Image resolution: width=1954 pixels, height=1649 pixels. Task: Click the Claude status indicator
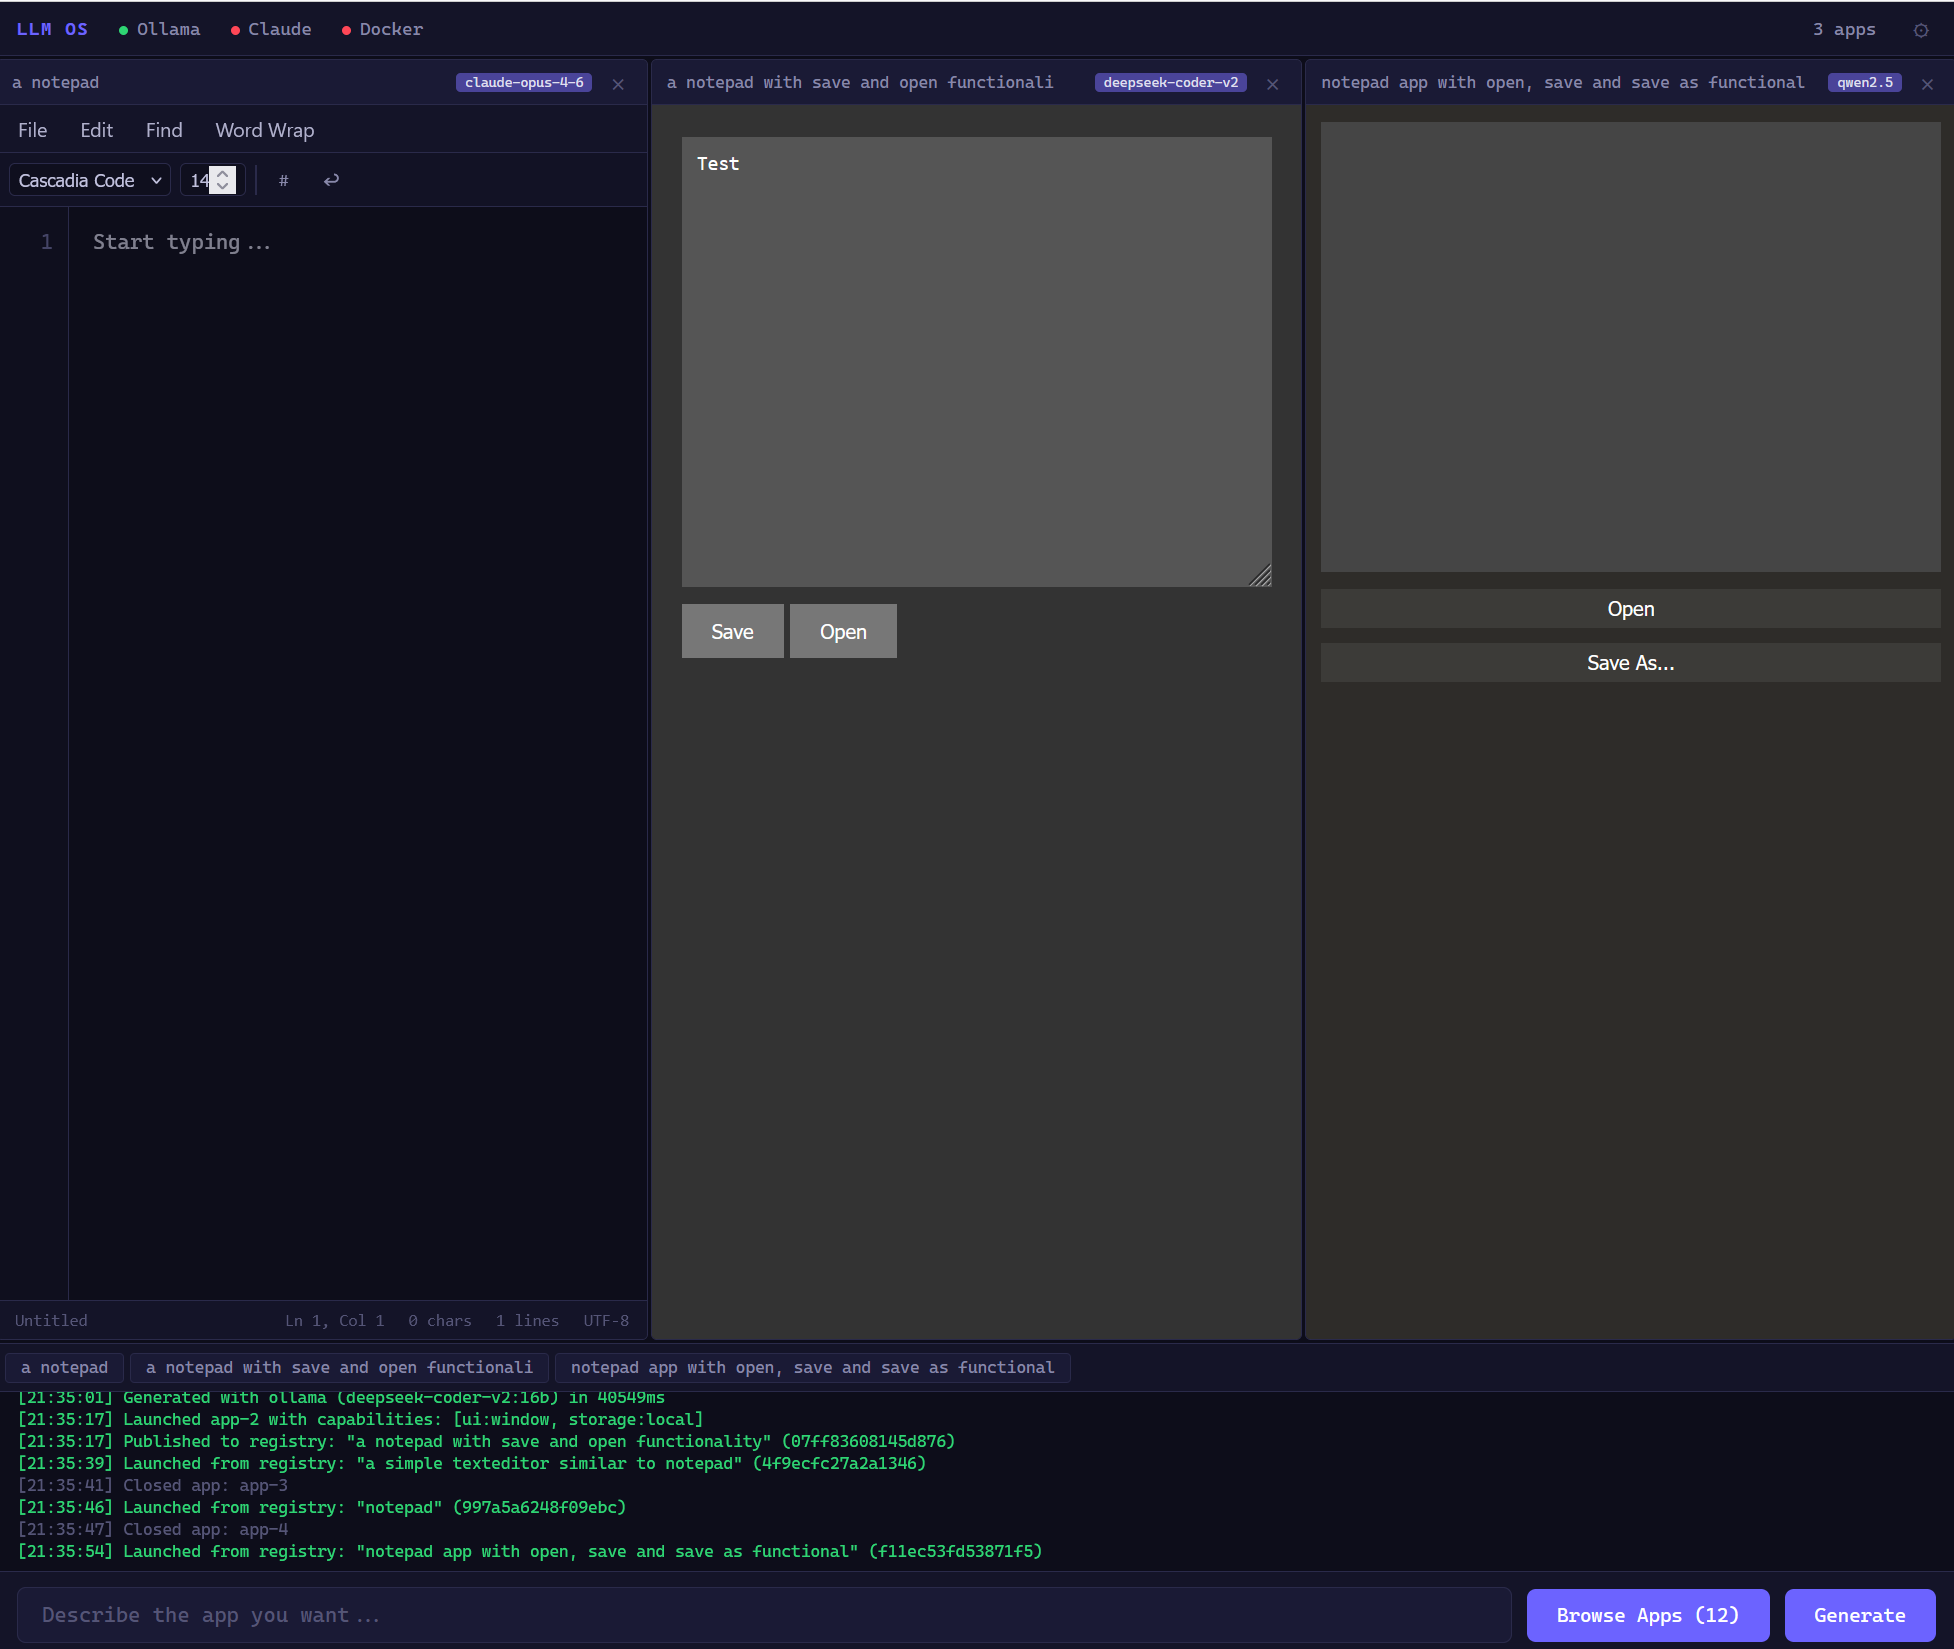tap(271, 29)
